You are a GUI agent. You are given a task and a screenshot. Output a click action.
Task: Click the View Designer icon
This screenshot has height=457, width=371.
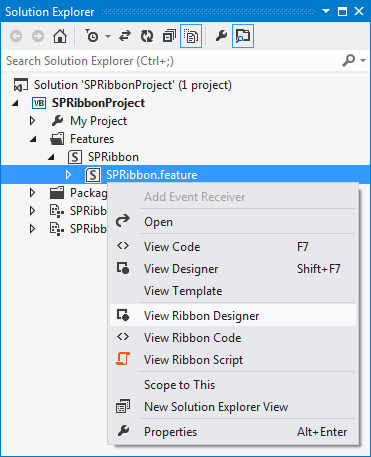click(x=123, y=268)
